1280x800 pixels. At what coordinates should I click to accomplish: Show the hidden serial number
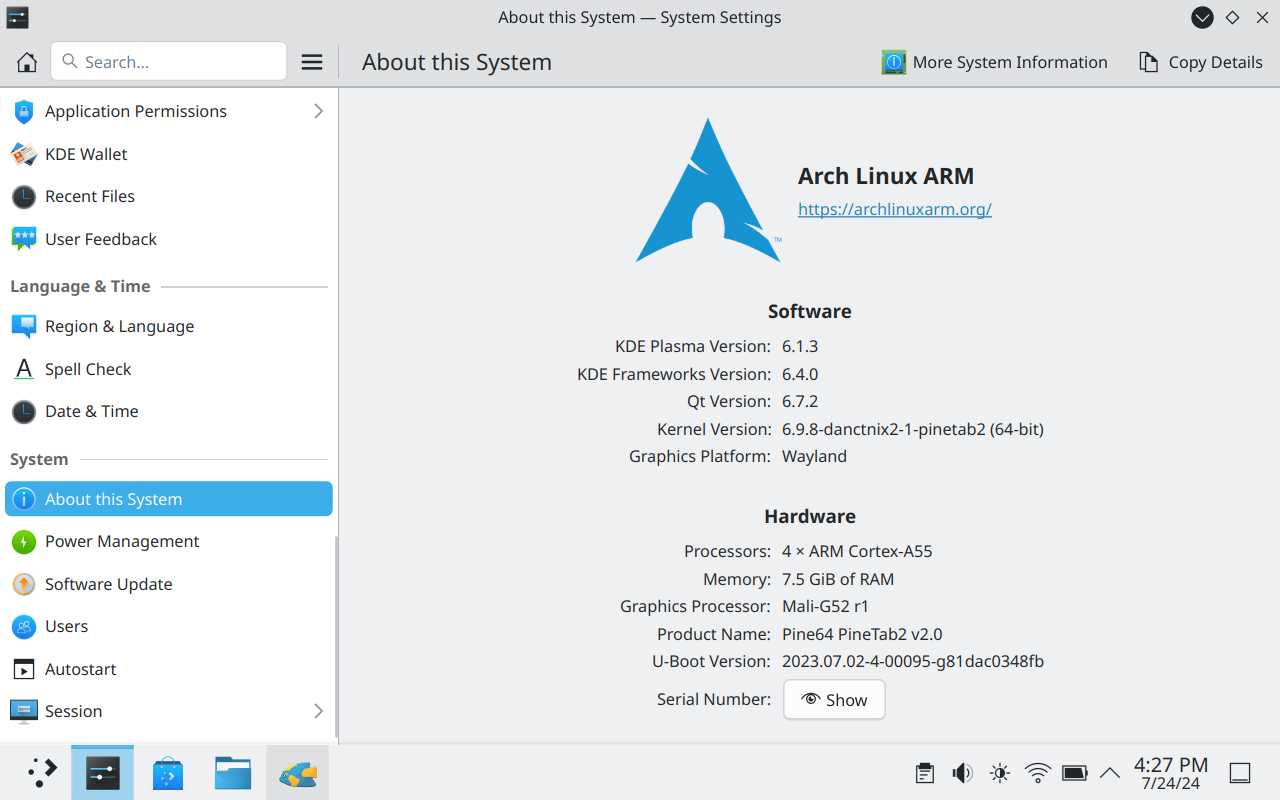pyautogui.click(x=834, y=700)
